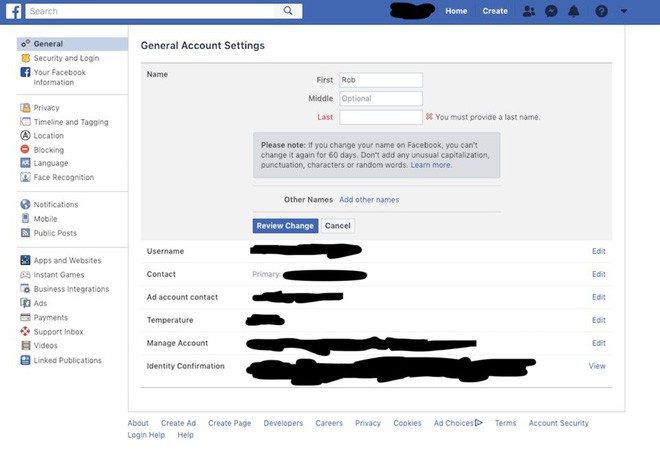Open the Privacy settings page

(x=46, y=108)
